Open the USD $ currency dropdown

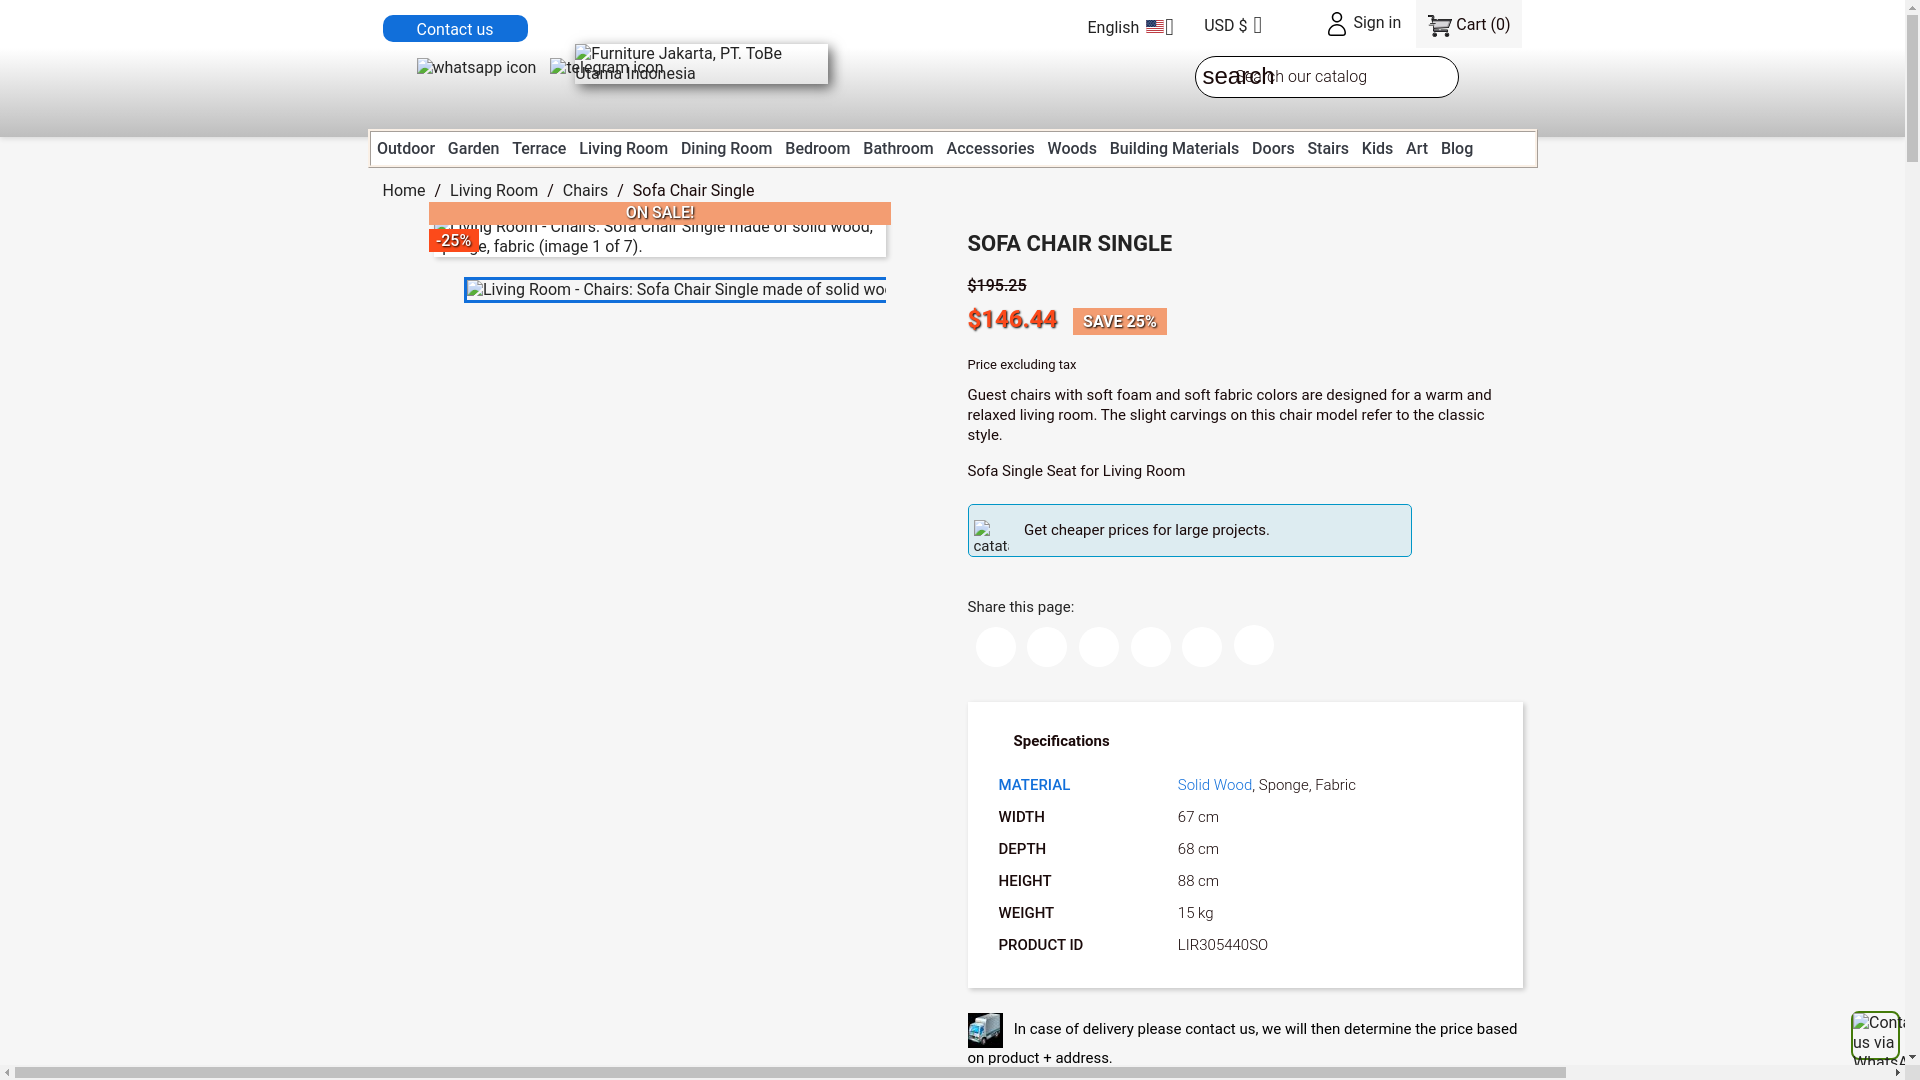pyautogui.click(x=1233, y=26)
